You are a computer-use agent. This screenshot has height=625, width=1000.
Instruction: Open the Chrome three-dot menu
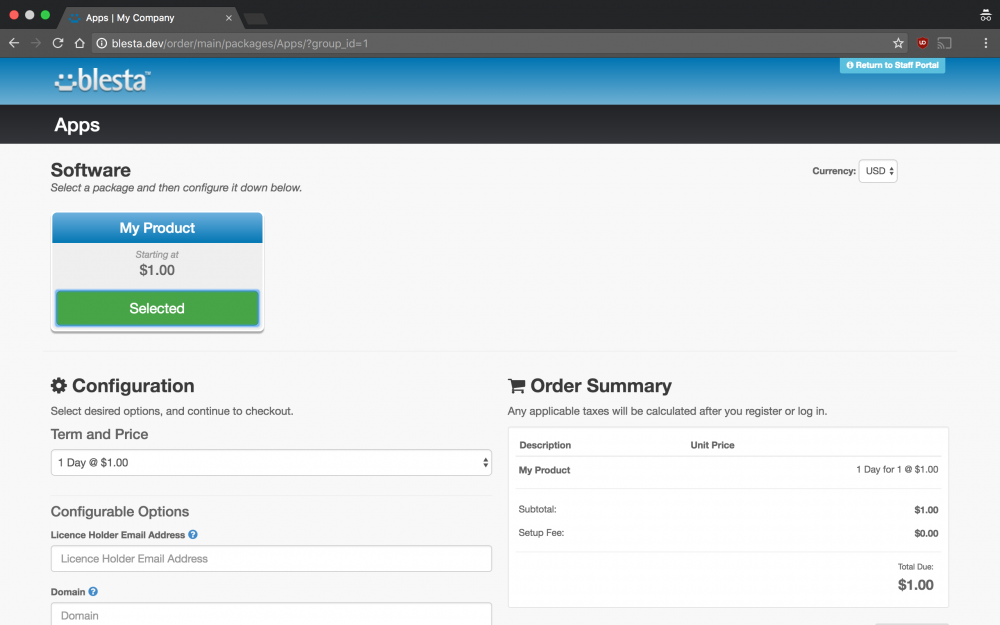(x=985, y=43)
